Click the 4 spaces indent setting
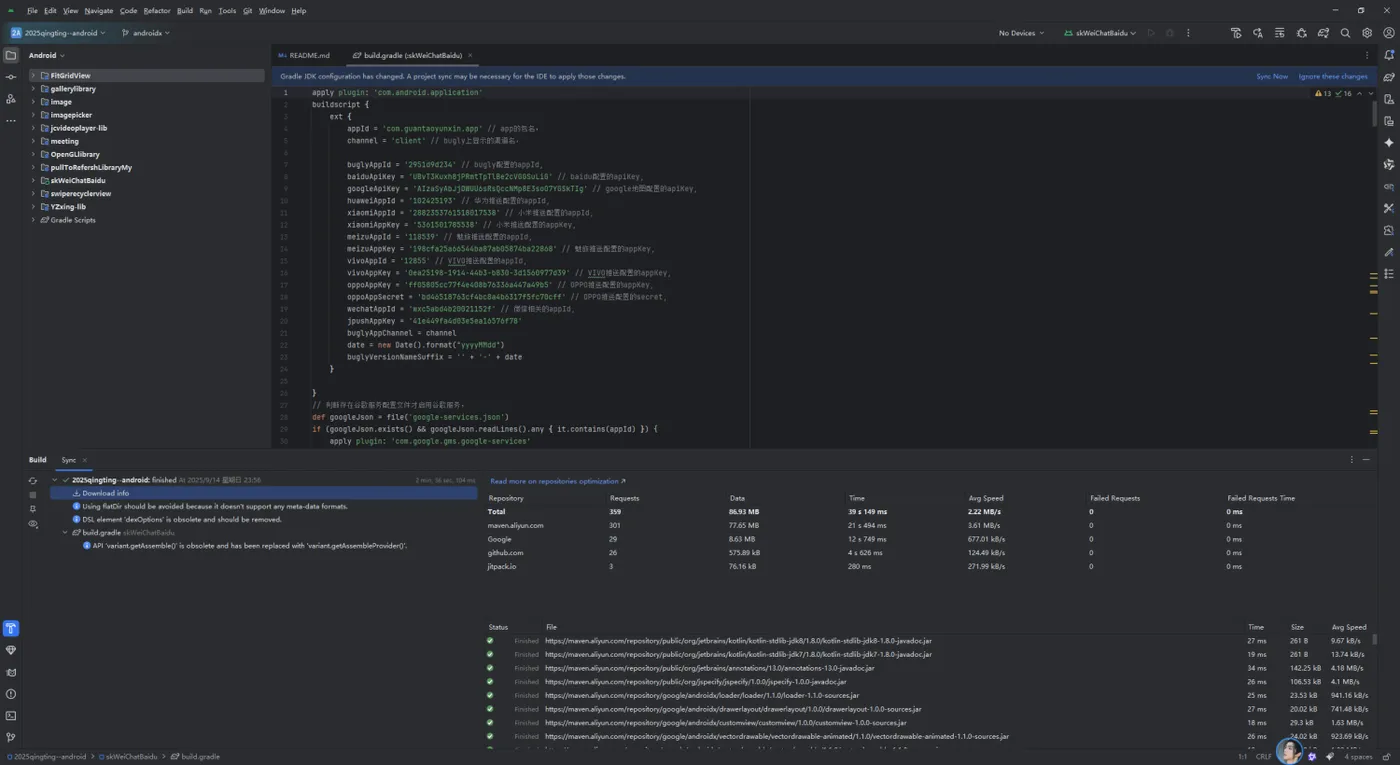The image size is (1400, 765). pyautogui.click(x=1358, y=757)
